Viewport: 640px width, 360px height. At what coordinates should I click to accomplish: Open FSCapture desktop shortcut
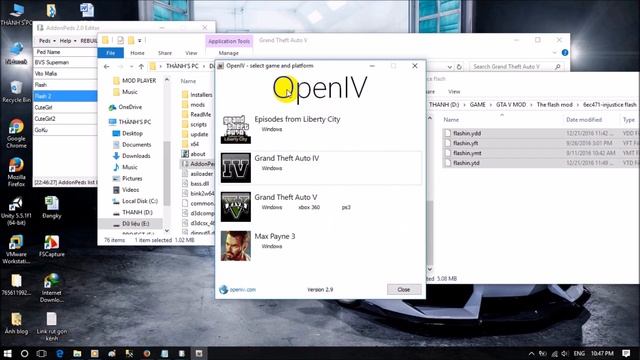(x=51, y=246)
